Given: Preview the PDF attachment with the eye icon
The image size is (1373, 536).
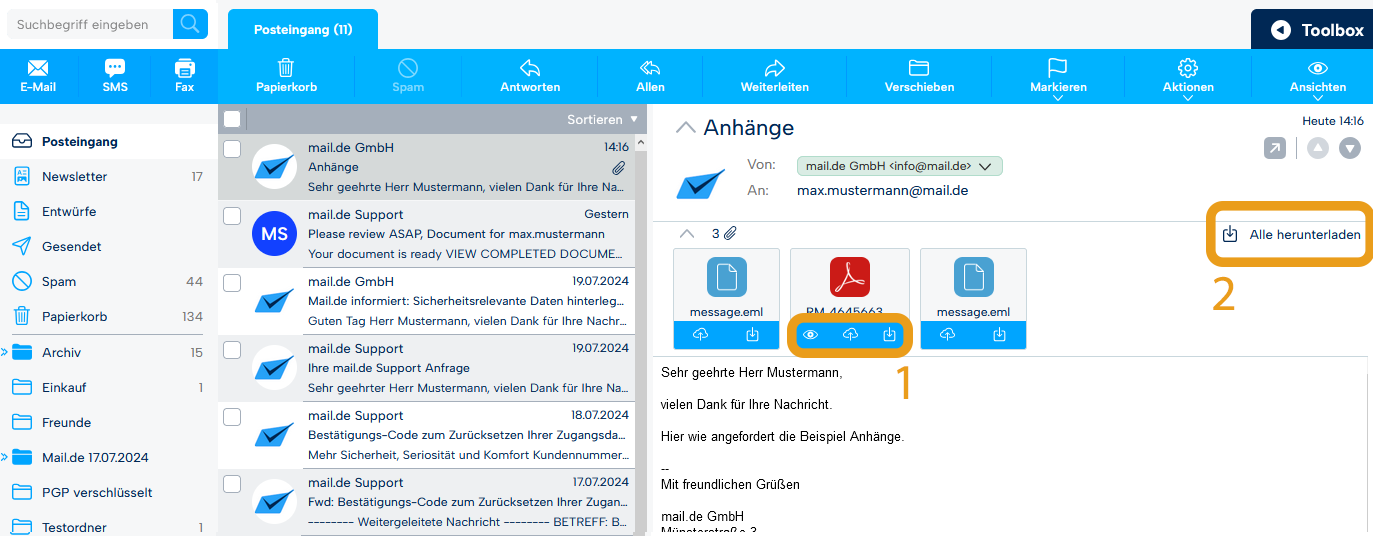Looking at the screenshot, I should tap(810, 335).
